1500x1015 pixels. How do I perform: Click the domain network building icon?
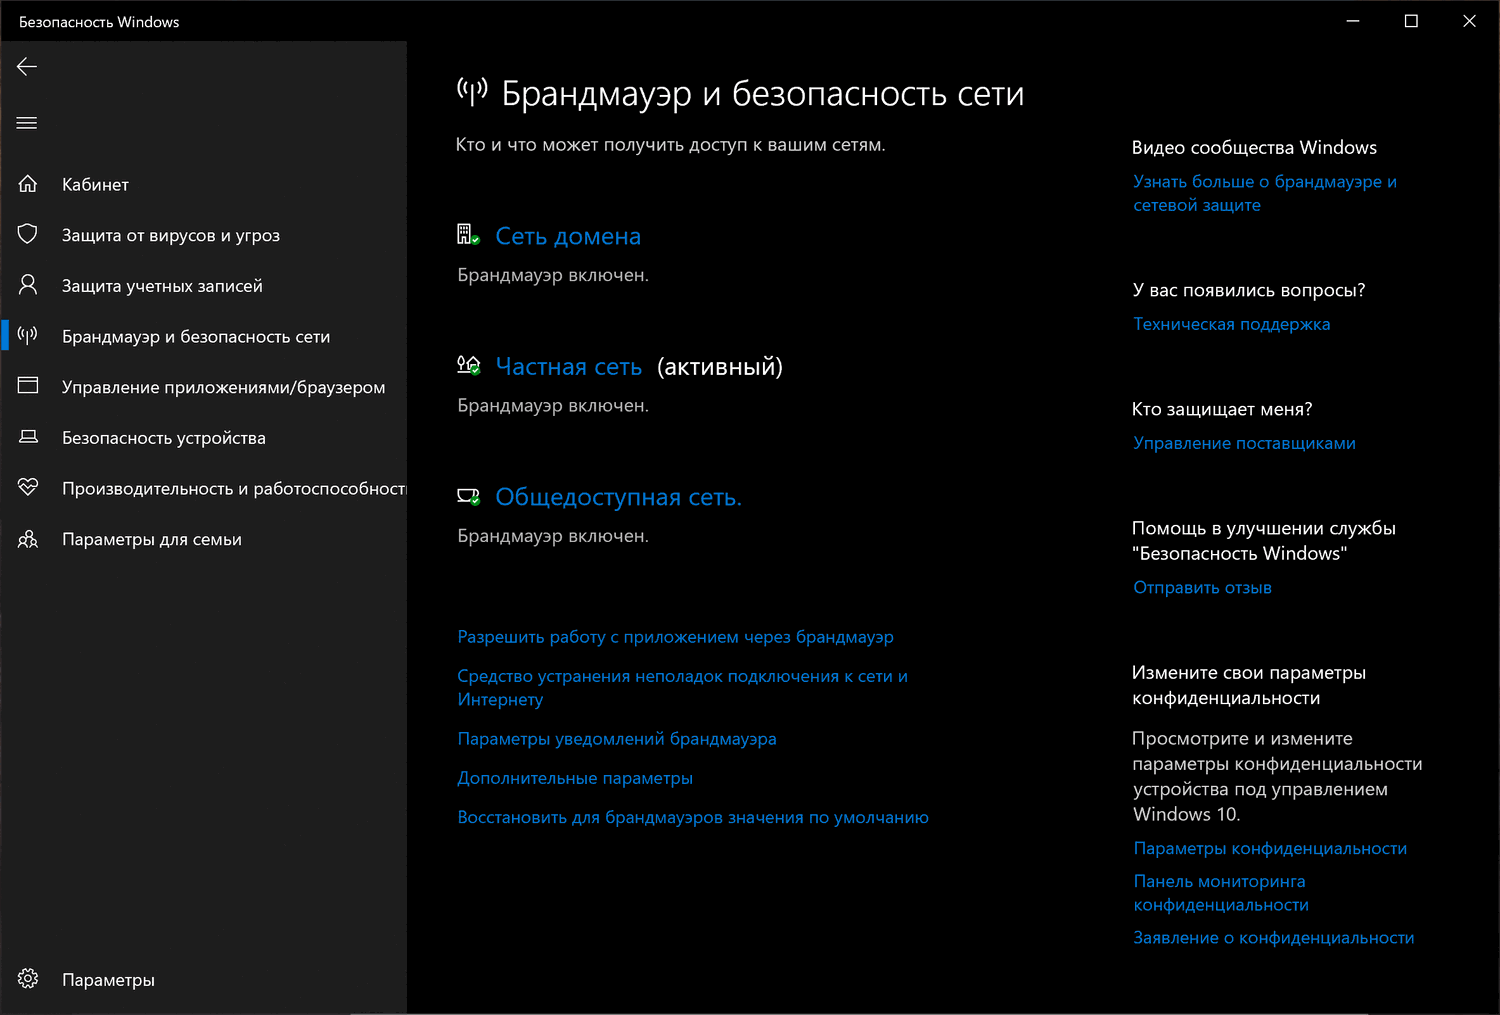(x=468, y=235)
